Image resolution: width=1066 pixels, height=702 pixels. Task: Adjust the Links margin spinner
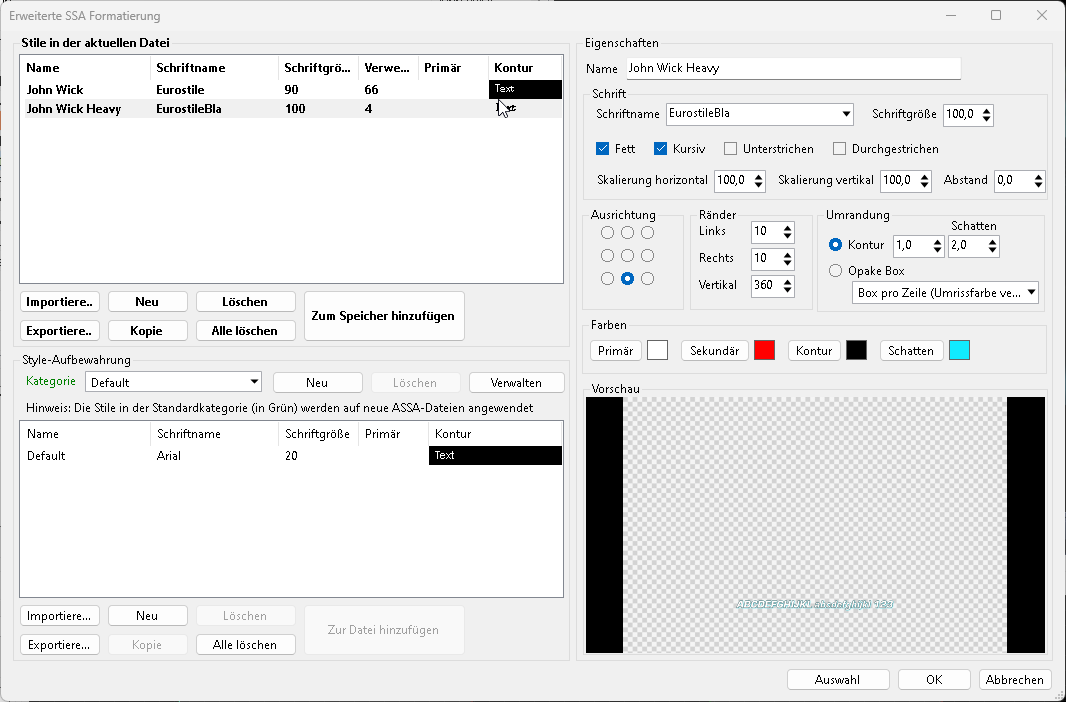[x=787, y=232]
